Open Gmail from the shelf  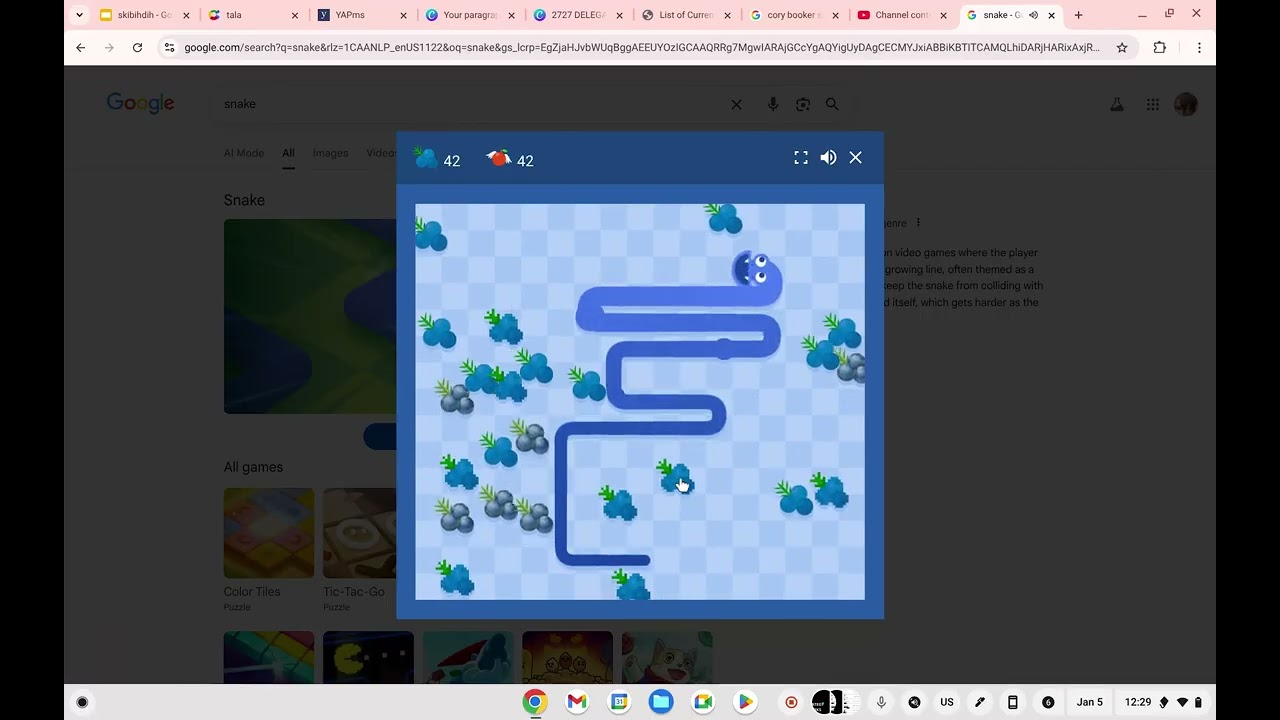[x=577, y=702]
